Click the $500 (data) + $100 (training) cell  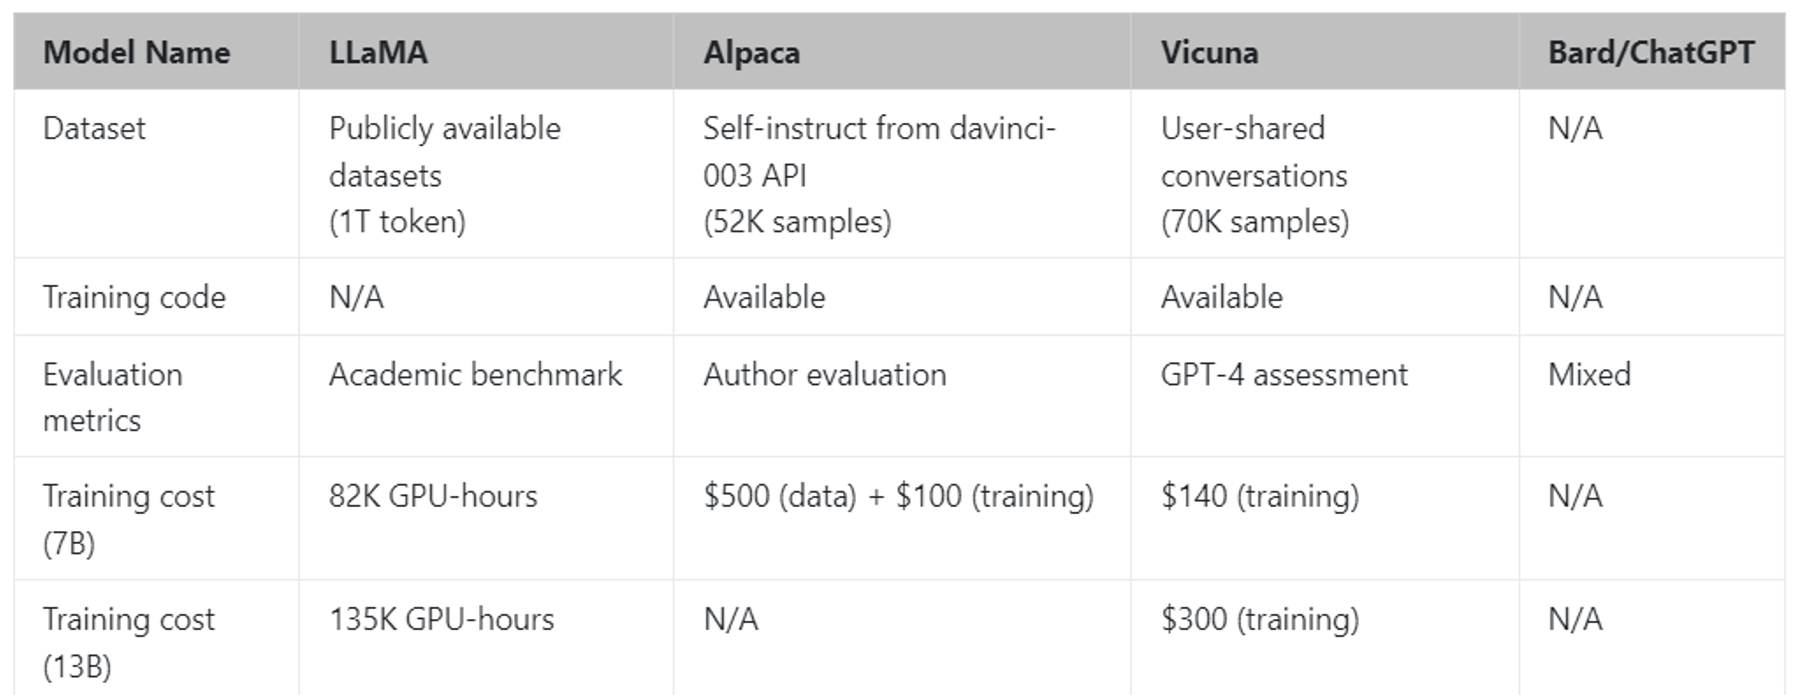[898, 496]
